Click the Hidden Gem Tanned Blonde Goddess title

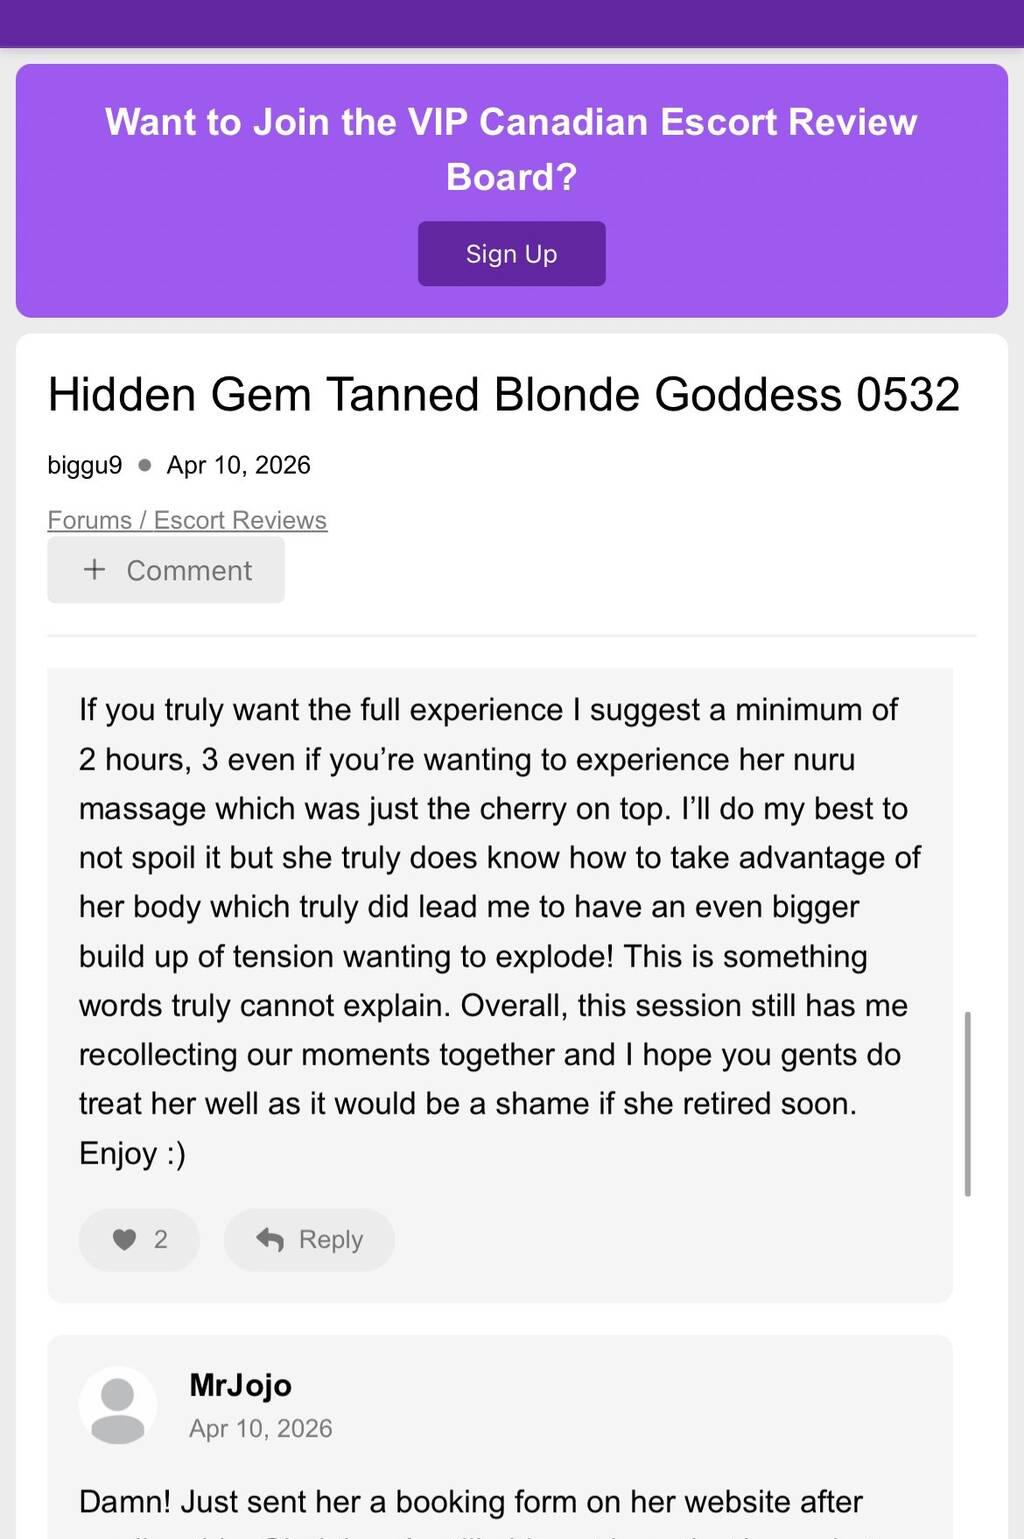pos(503,395)
